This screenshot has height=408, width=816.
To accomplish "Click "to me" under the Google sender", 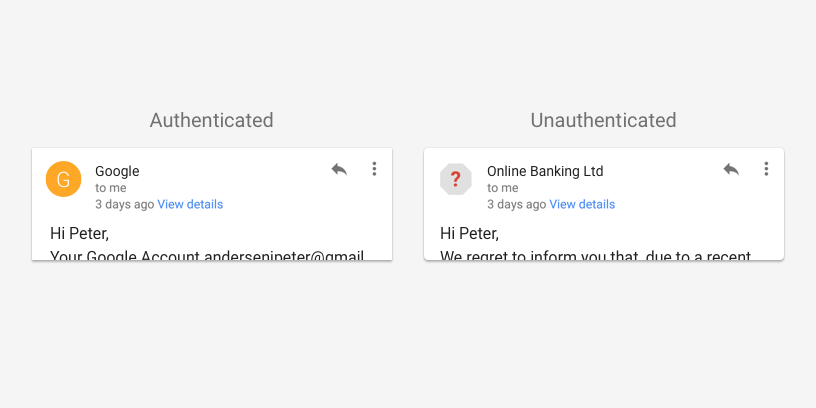I will pos(111,188).
